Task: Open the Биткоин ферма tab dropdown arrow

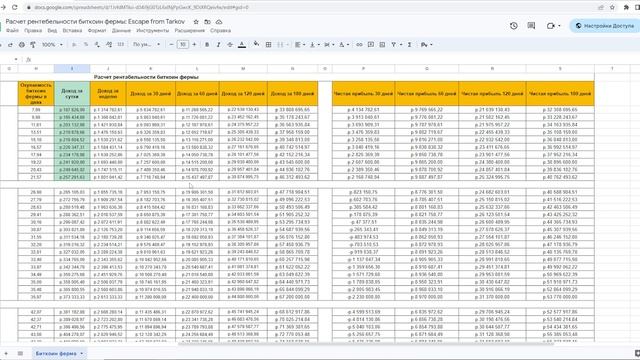Action: coord(82,353)
